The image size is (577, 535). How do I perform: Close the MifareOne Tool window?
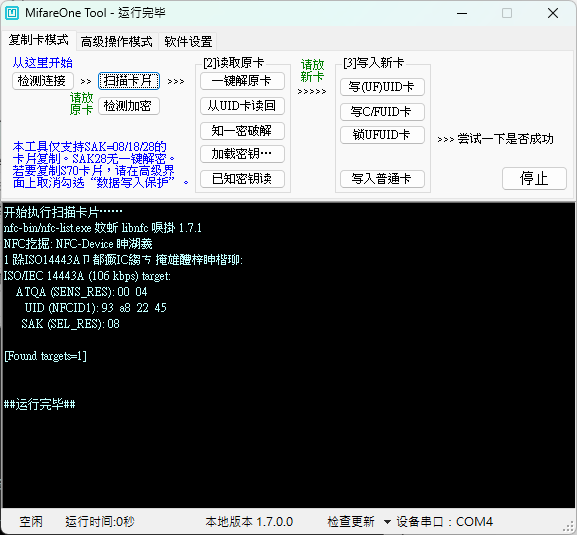click(x=553, y=14)
